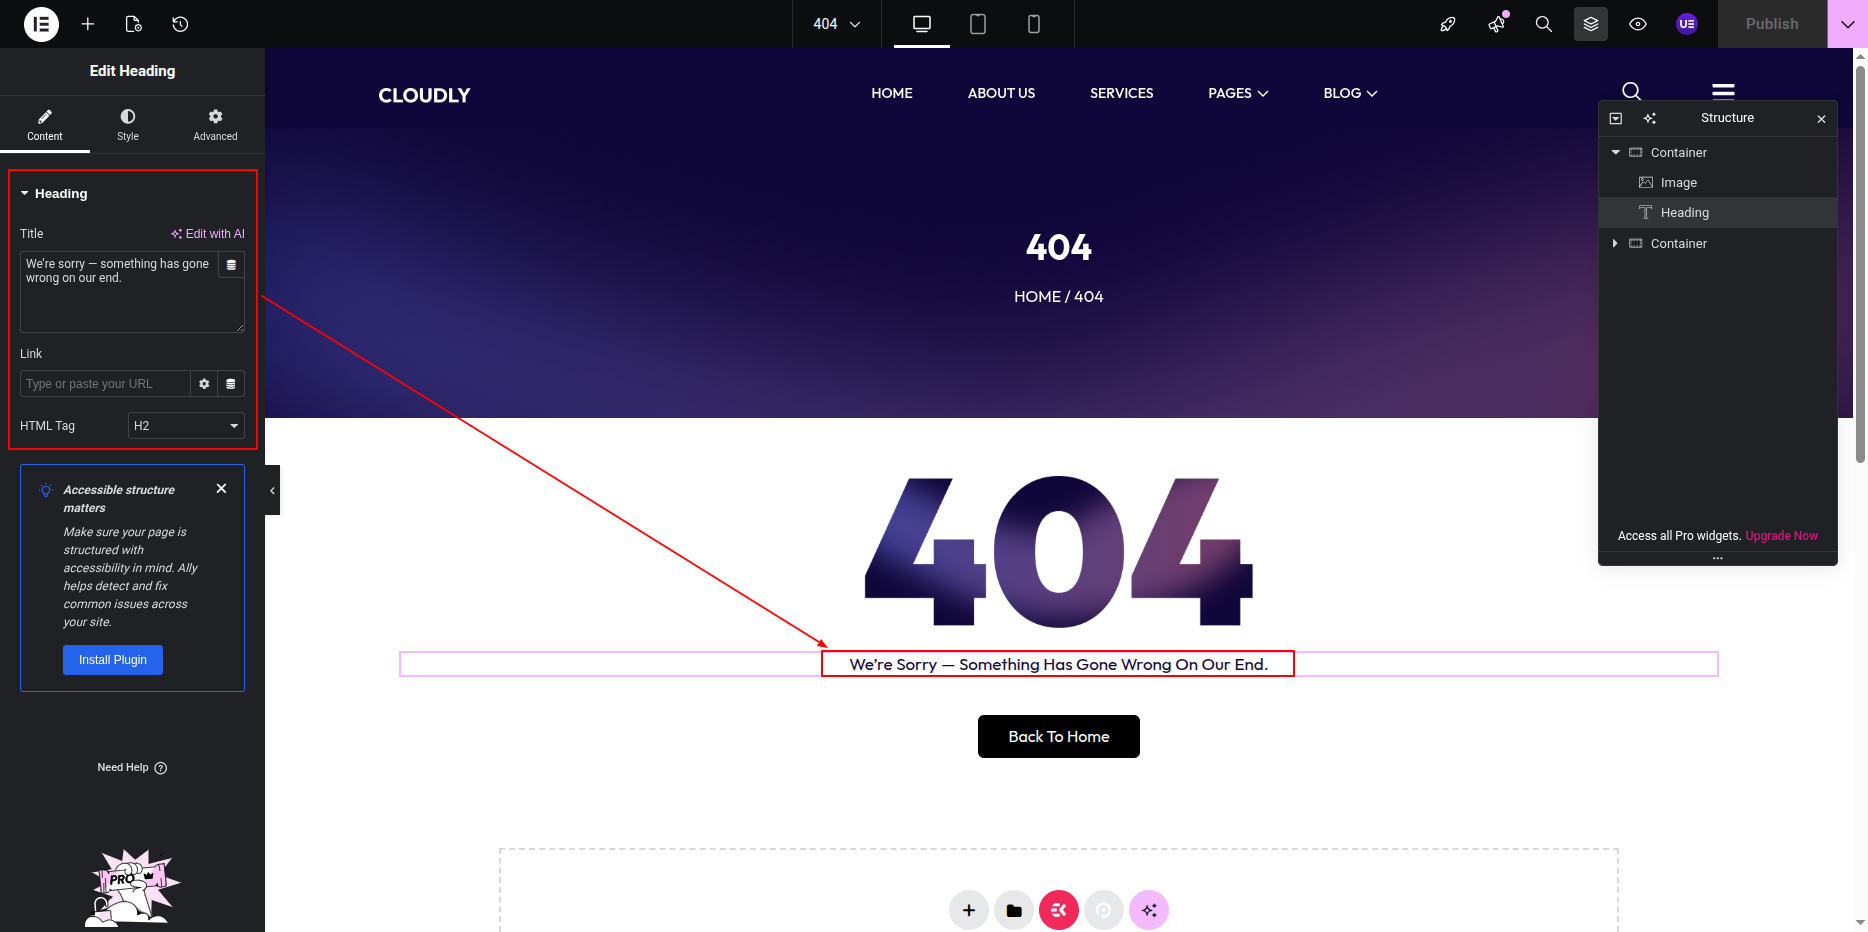Collapse the Heading section

tap(54, 193)
